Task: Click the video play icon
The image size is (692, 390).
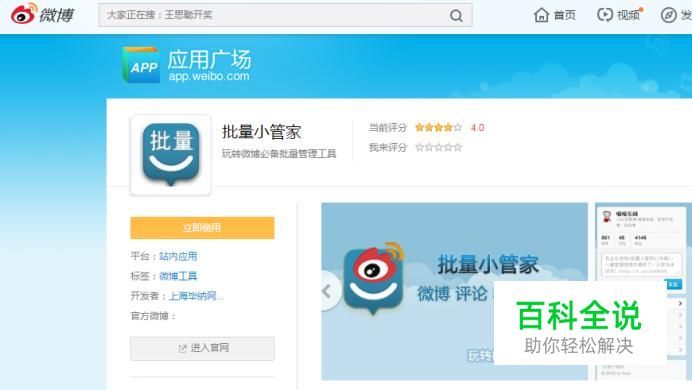Action: pos(605,15)
